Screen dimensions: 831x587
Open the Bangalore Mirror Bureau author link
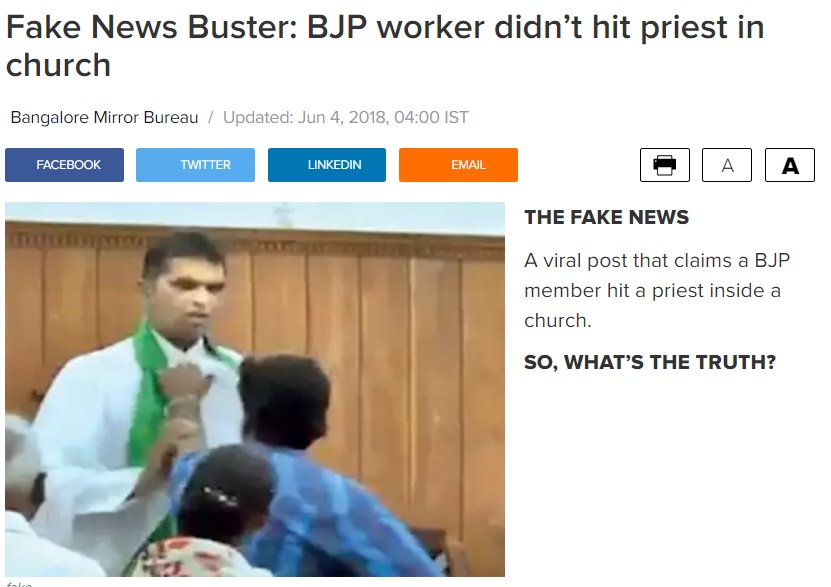click(104, 117)
